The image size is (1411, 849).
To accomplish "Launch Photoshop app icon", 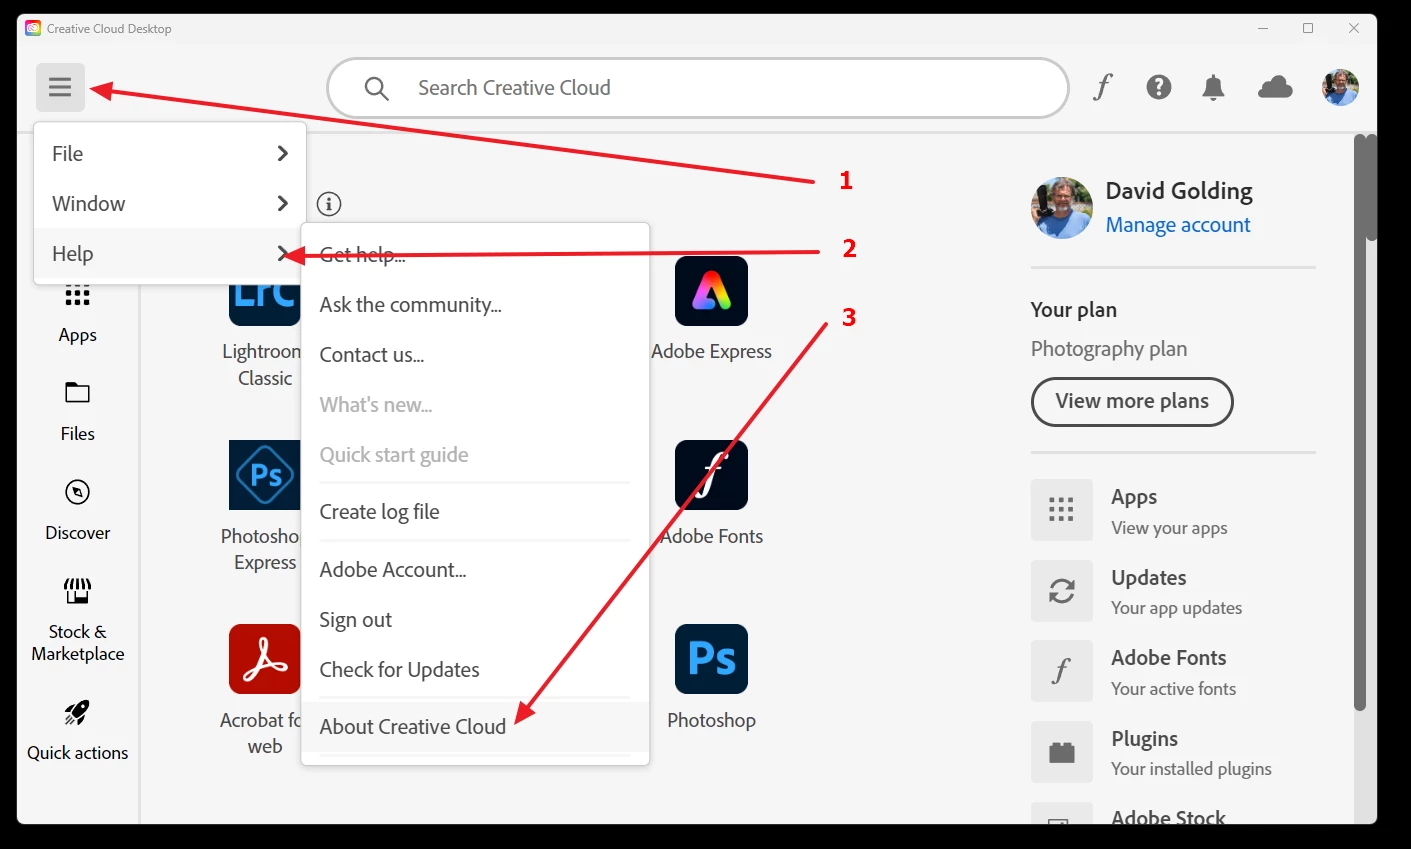I will (x=711, y=659).
